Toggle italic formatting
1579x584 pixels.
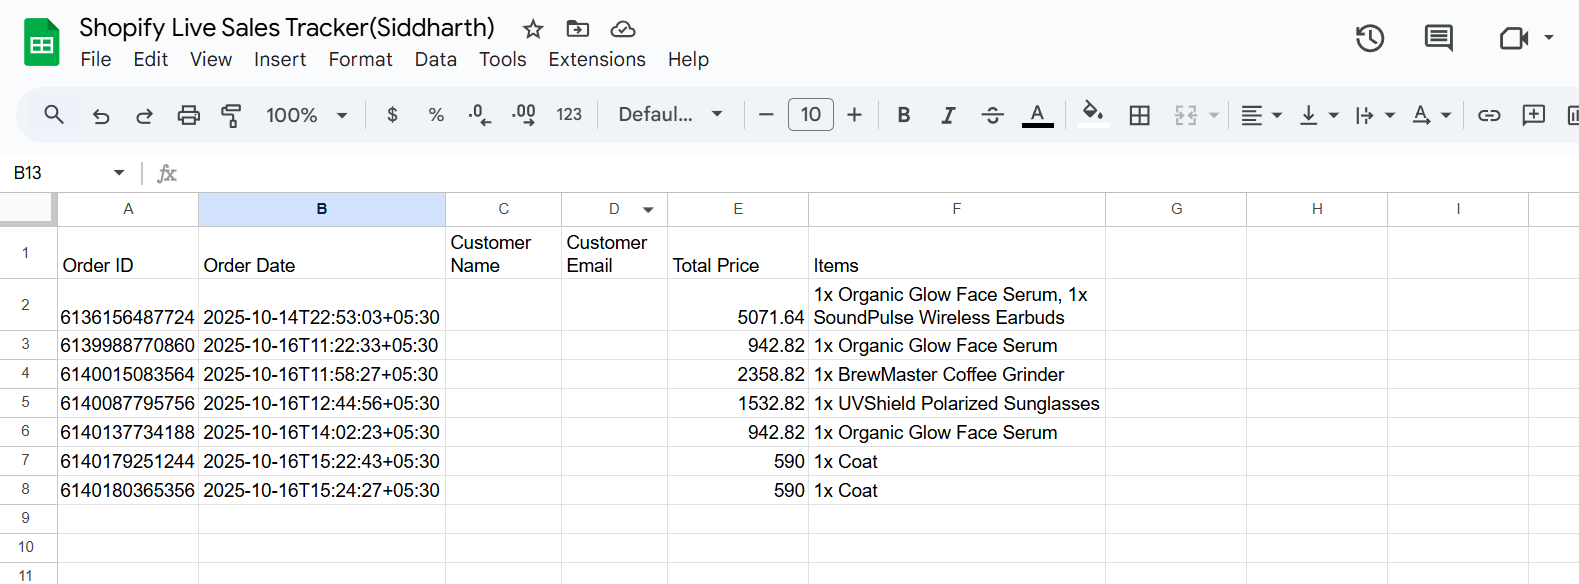click(947, 115)
